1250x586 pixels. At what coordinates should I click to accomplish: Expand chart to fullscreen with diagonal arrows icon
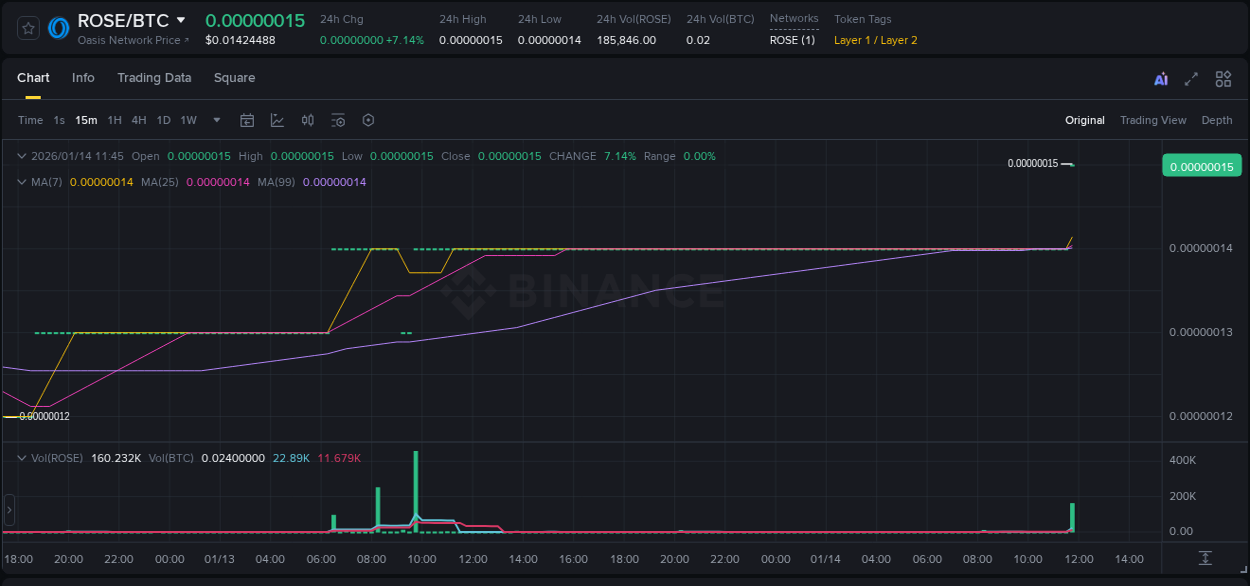coord(1191,78)
